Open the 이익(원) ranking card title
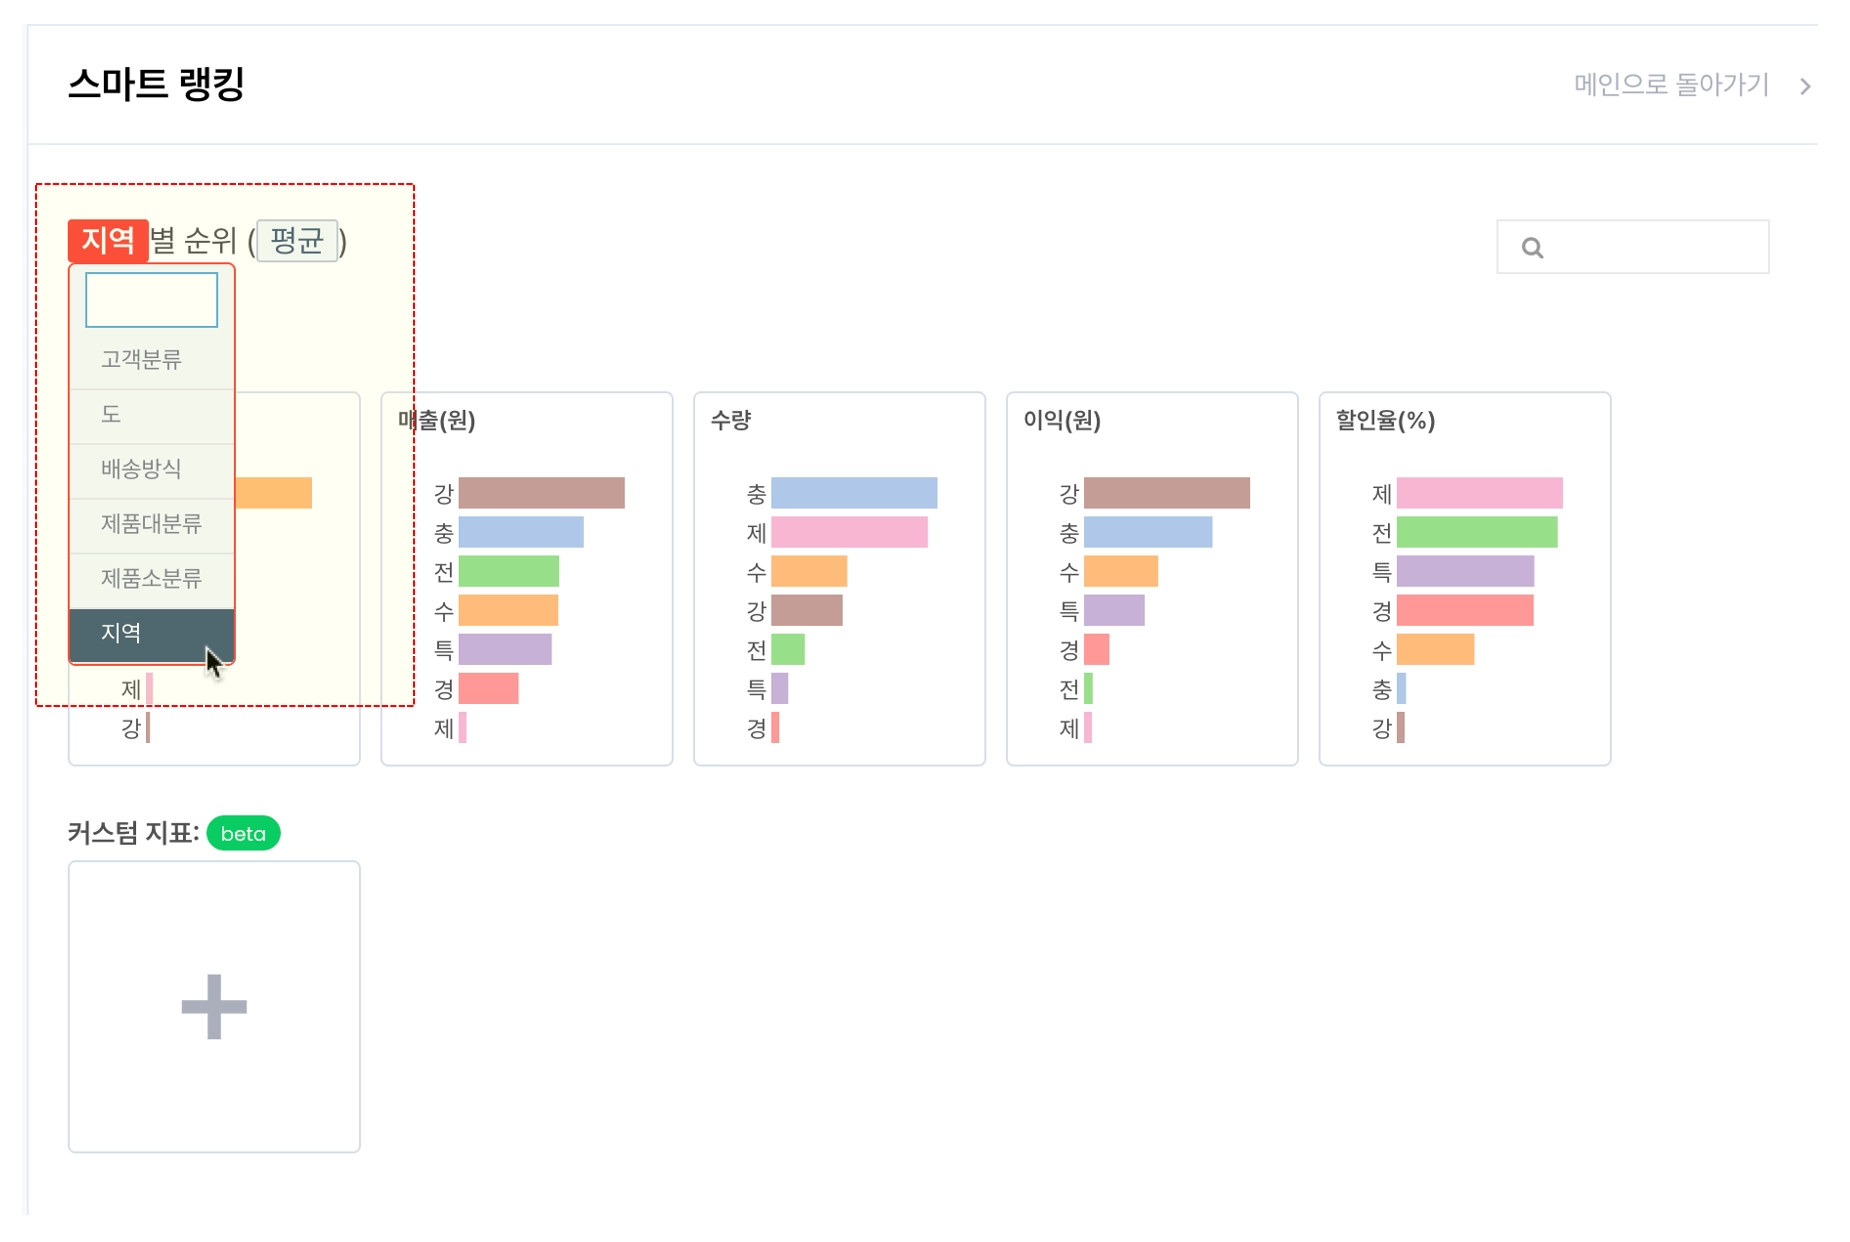 pos(1062,420)
